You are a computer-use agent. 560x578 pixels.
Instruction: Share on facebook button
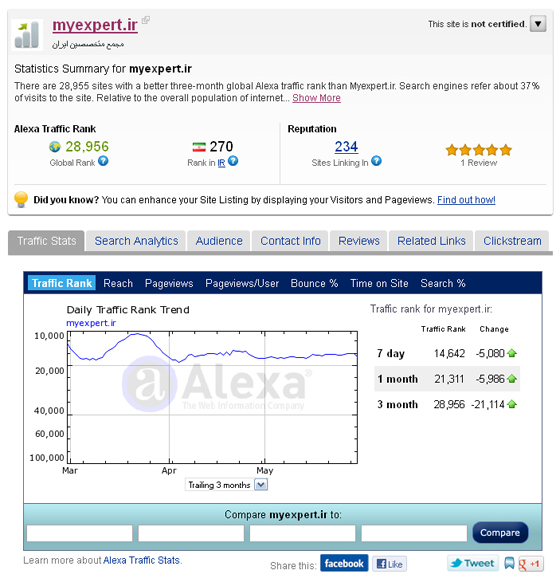click(x=344, y=563)
